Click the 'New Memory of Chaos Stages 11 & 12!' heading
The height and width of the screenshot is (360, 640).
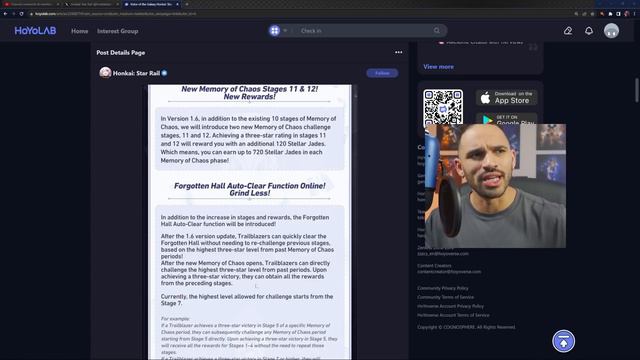click(249, 93)
